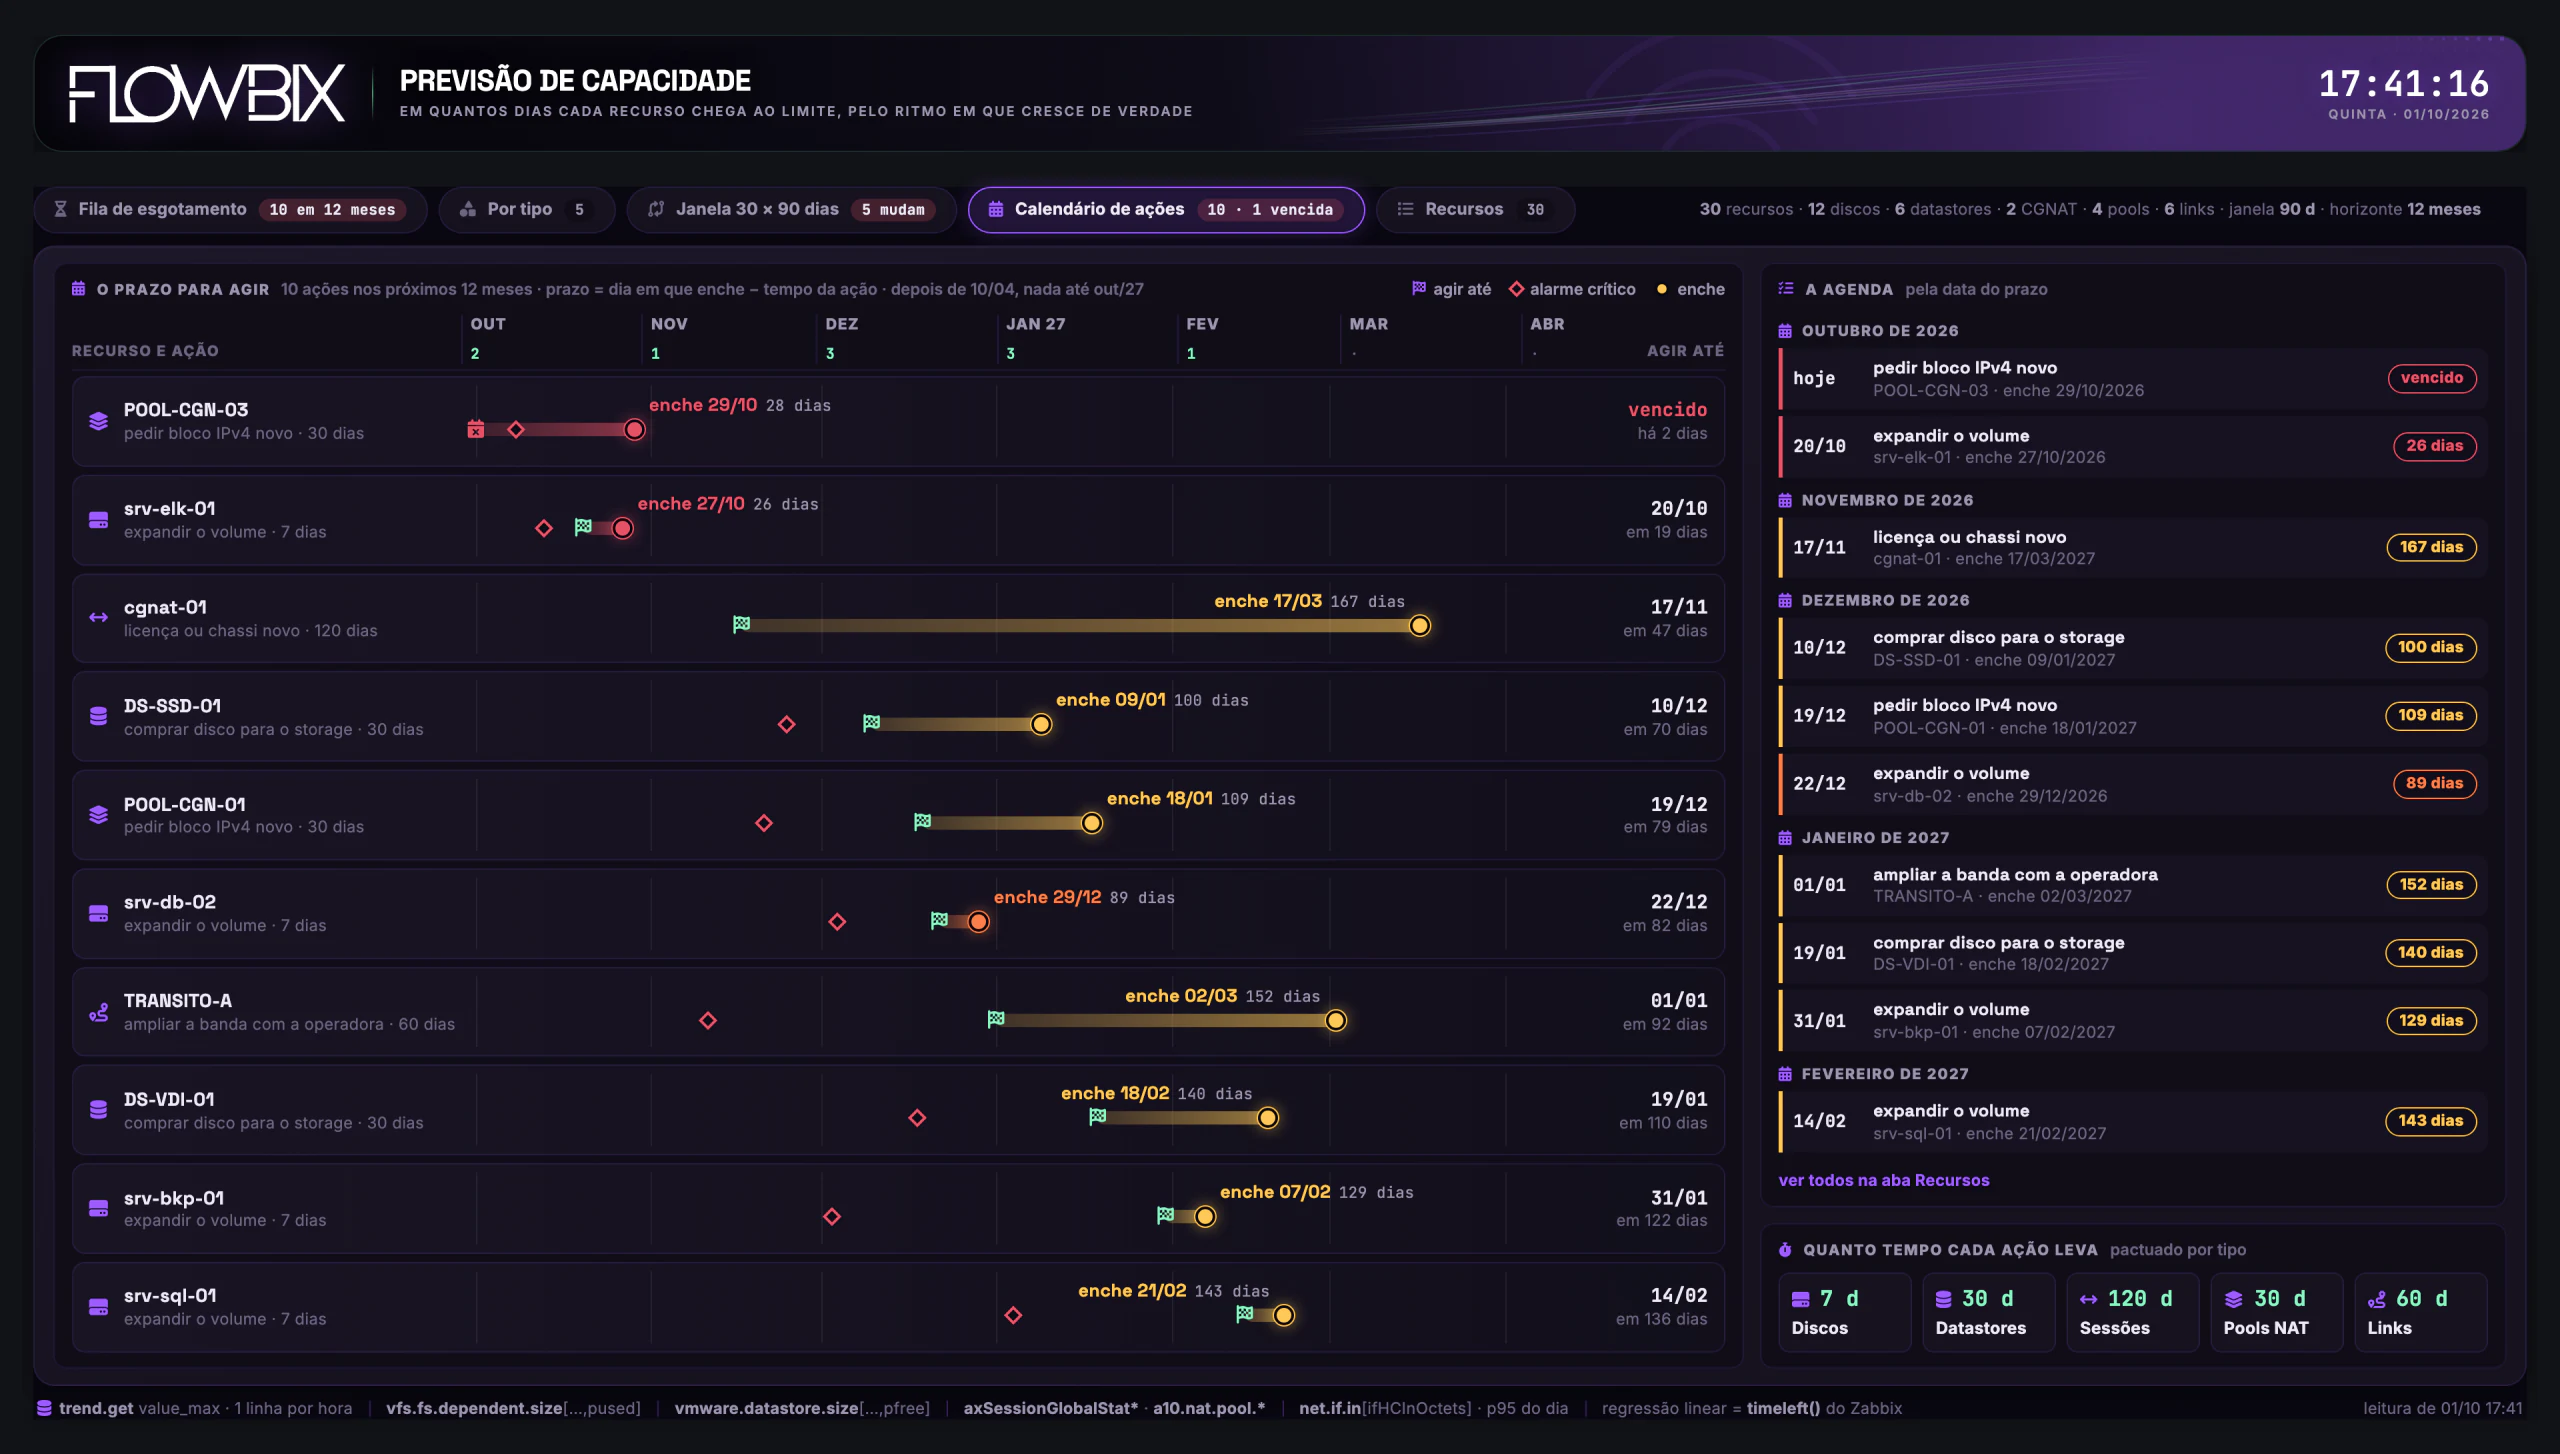The width and height of the screenshot is (2560, 1454).
Task: Click the DS-SSD-01 datastore icon
Action: point(98,716)
